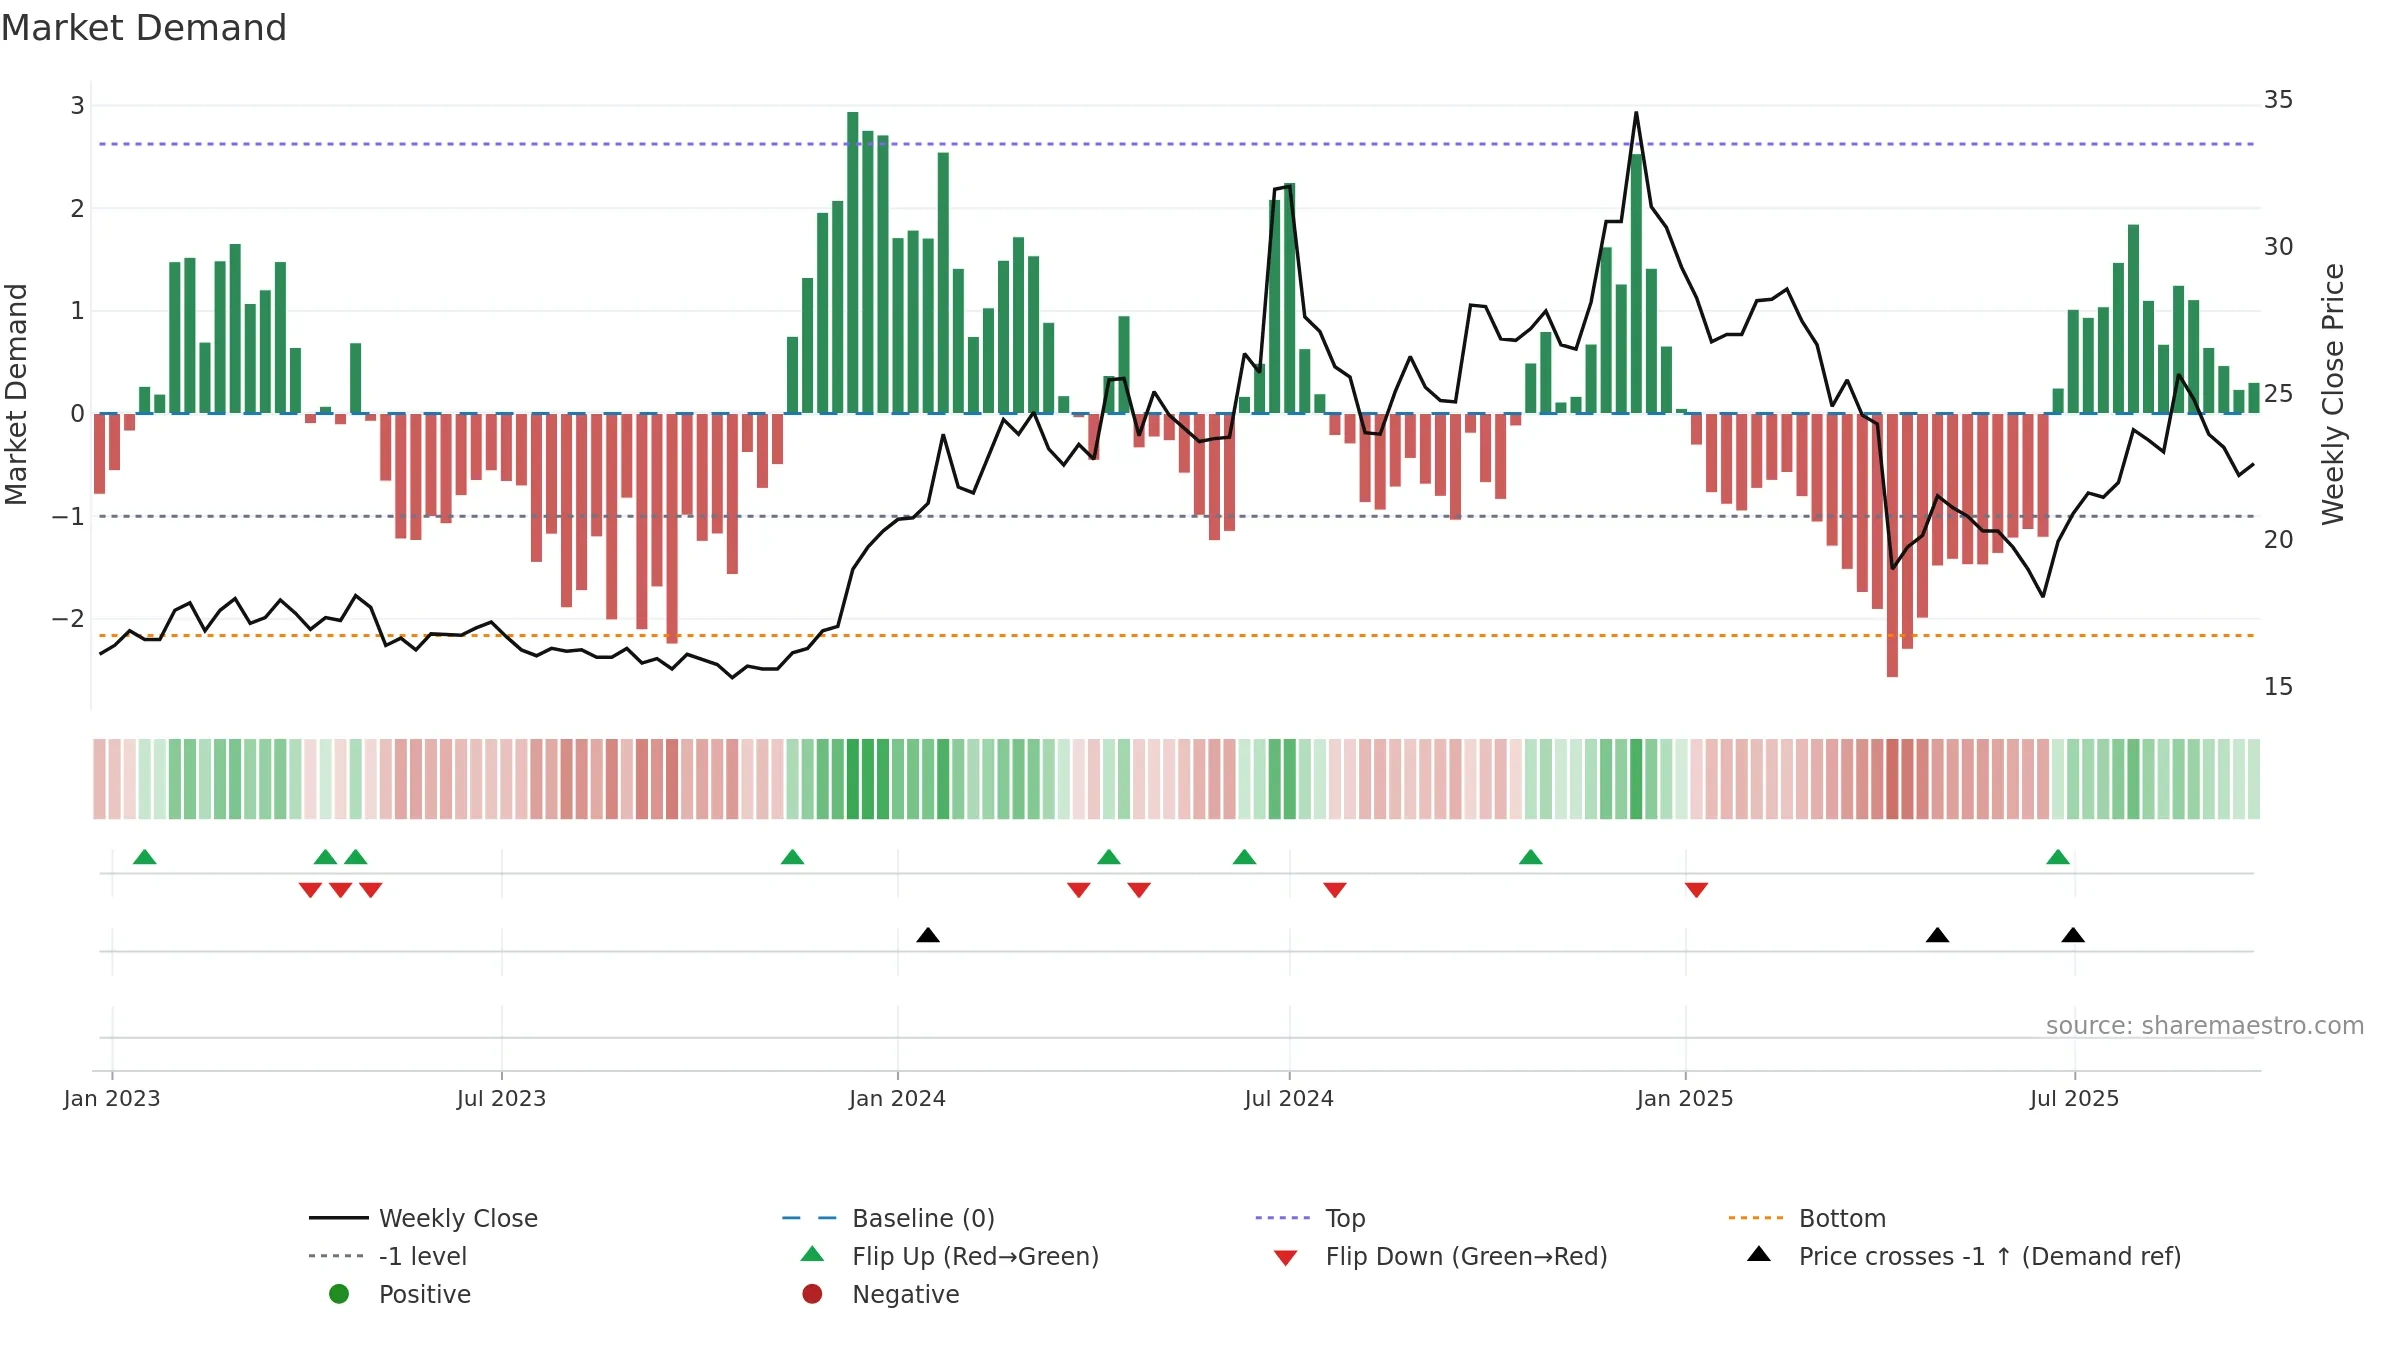Screen dimensions: 2400x1350
Task: Click the Flip Up (Red→Green) legend entry
Action: [950, 1256]
